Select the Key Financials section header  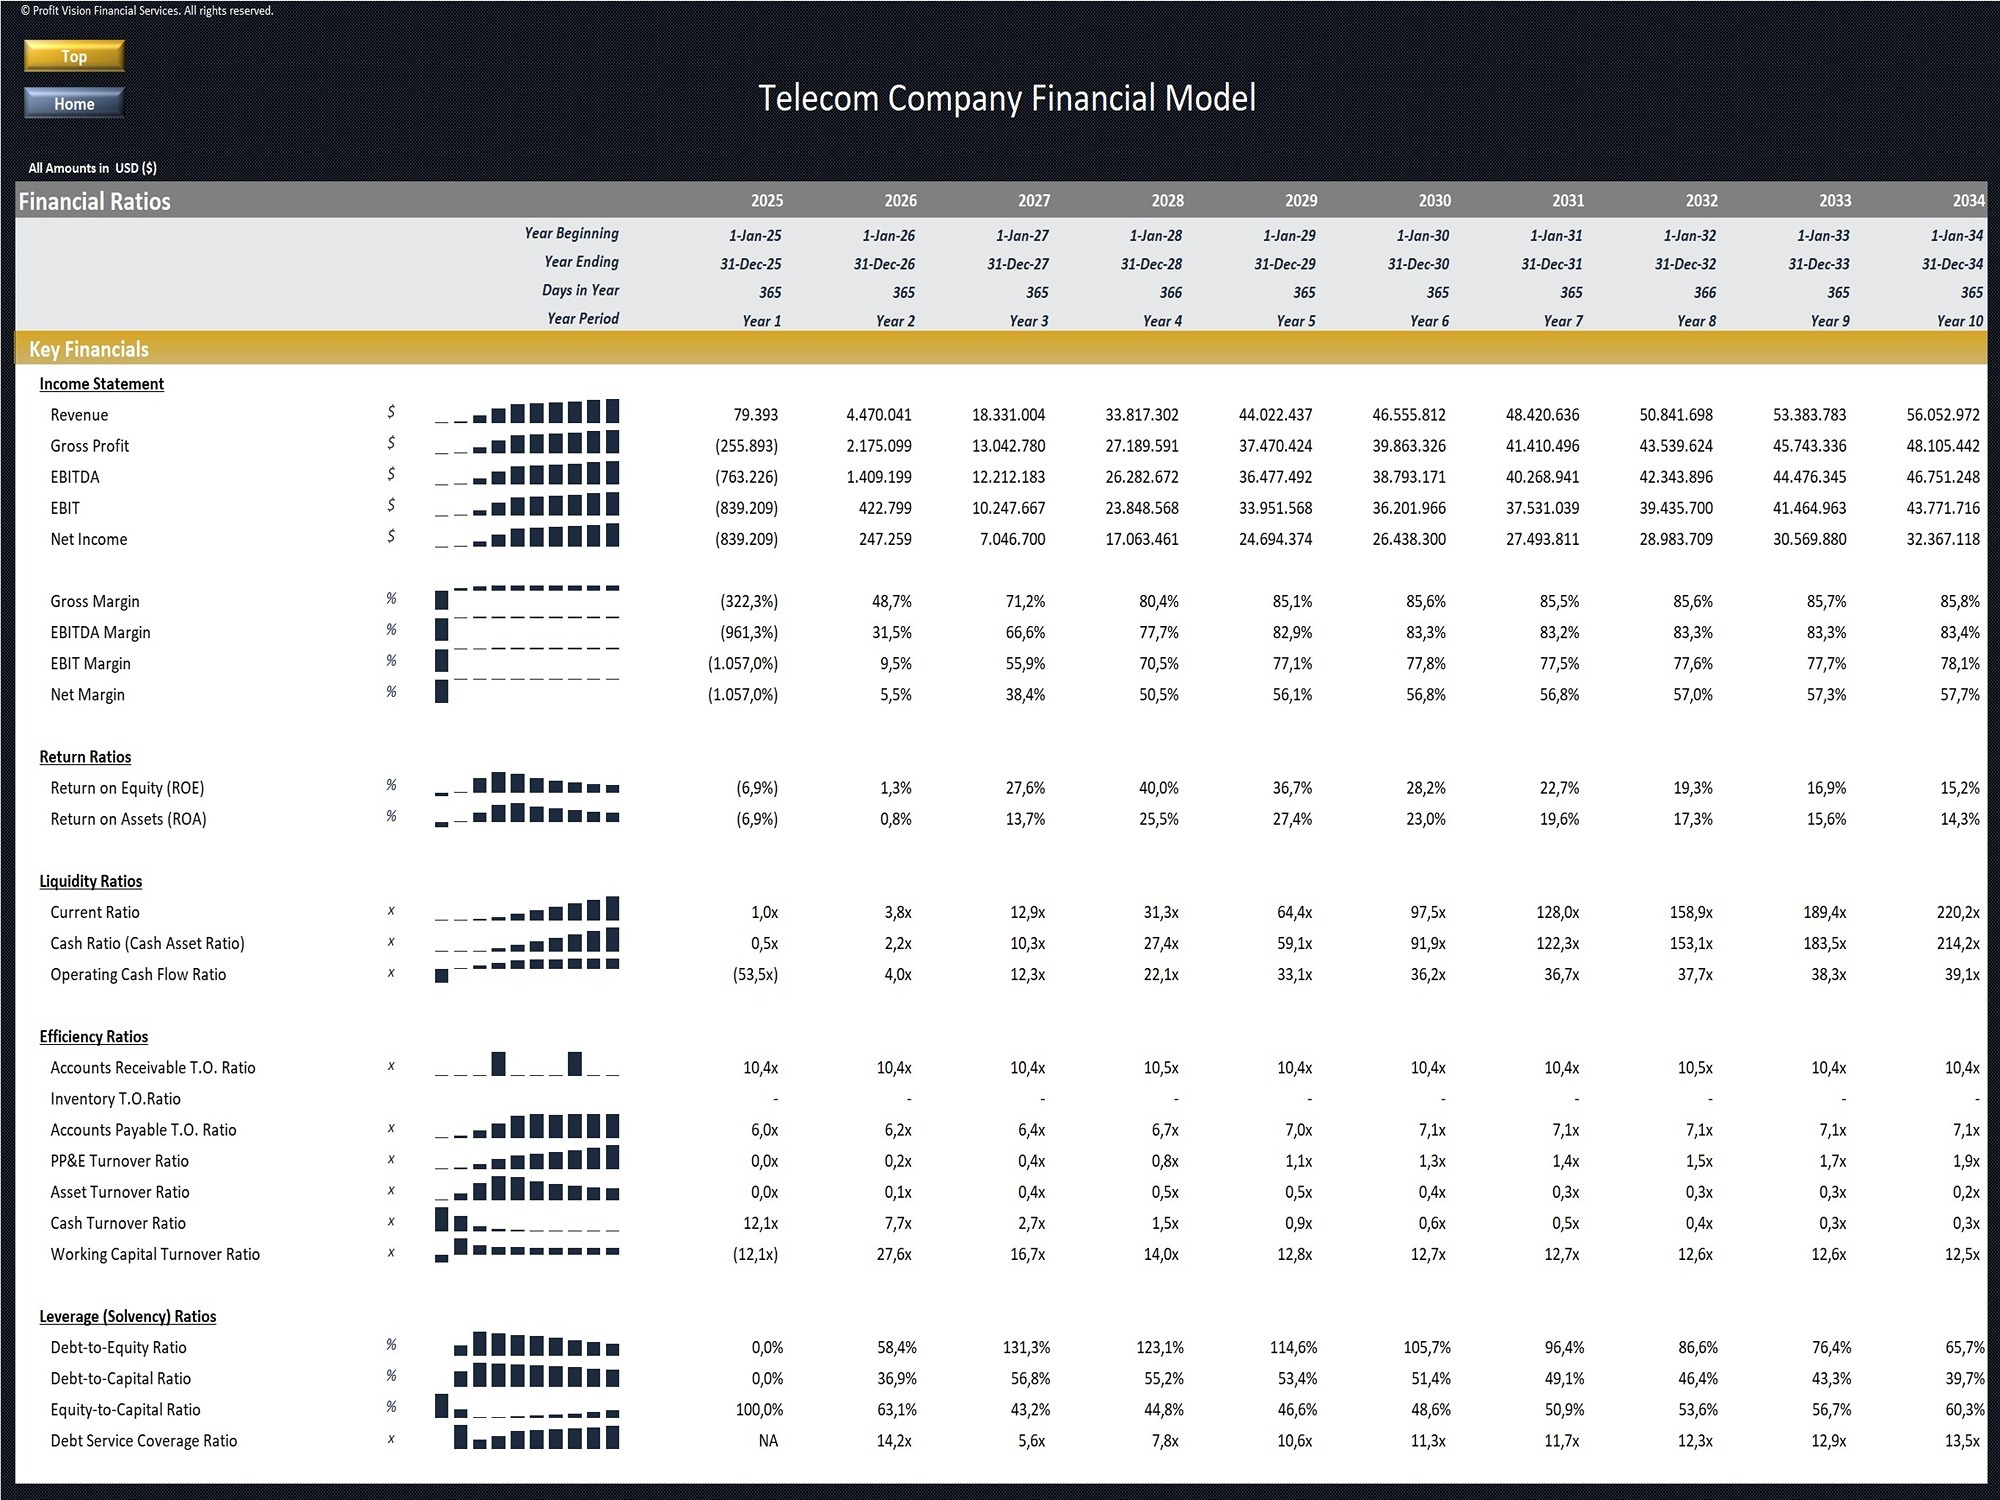click(x=89, y=349)
